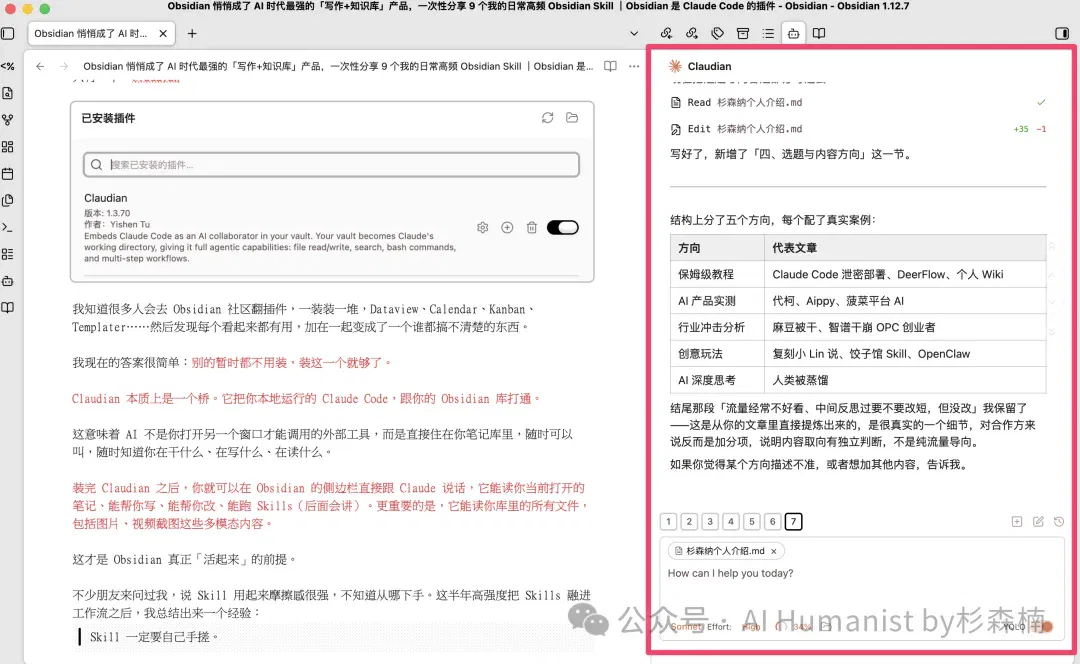
Task: Open the book icon tab in right sidebar
Action: 819,33
